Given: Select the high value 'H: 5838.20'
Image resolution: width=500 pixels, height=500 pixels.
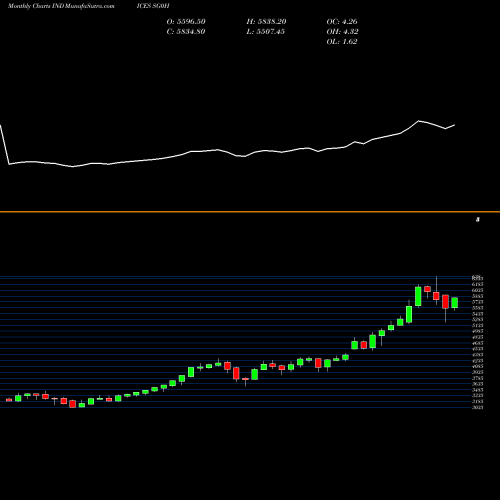Looking at the screenshot, I should tap(266, 22).
